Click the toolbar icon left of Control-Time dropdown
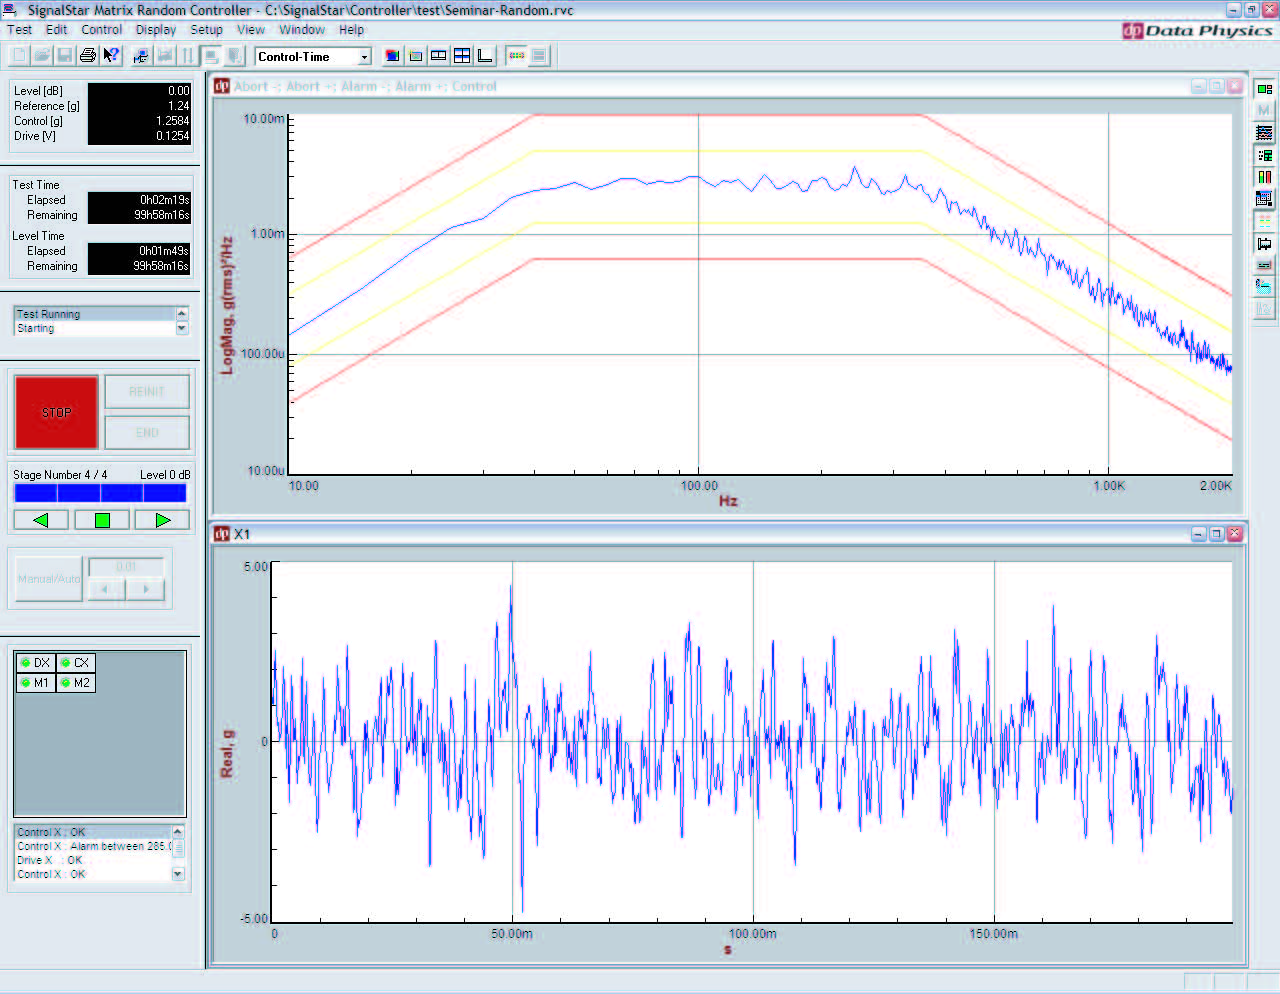 click(x=234, y=56)
